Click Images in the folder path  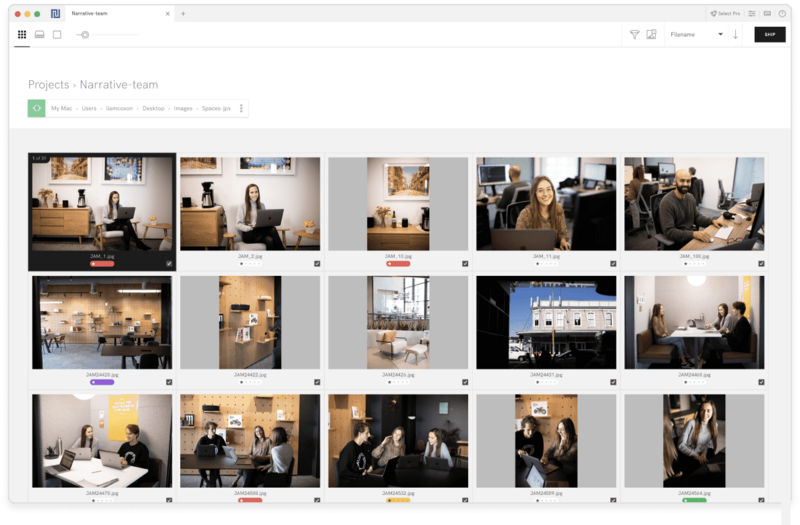(183, 109)
